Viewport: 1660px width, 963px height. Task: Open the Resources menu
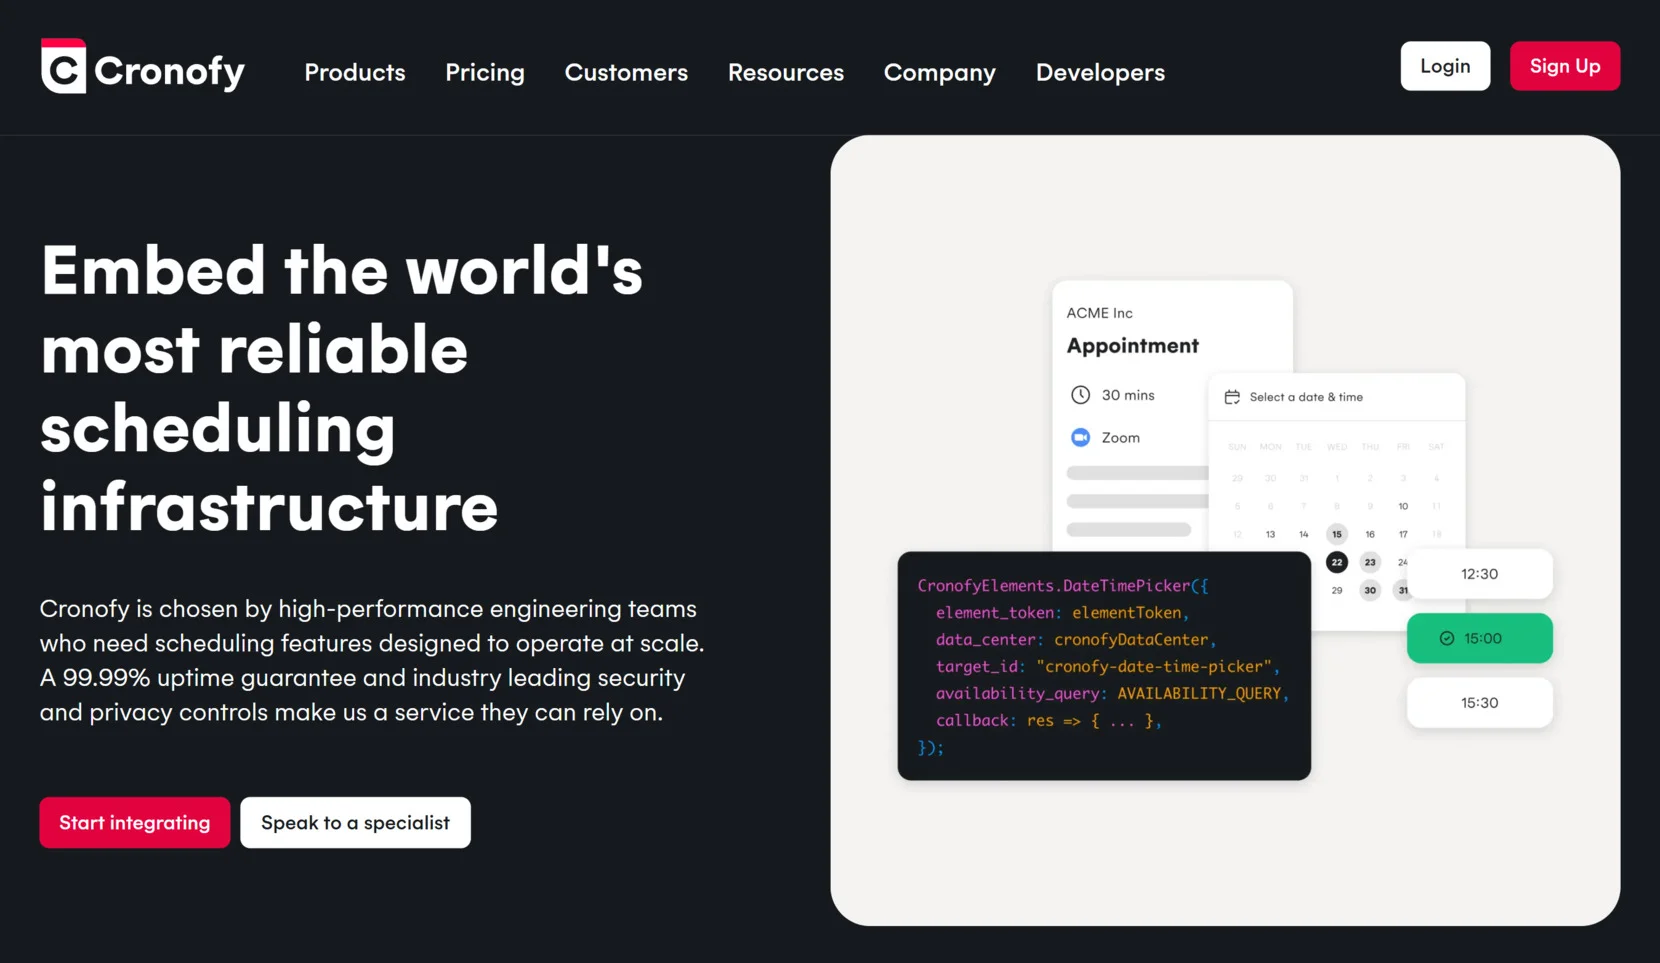click(x=786, y=73)
